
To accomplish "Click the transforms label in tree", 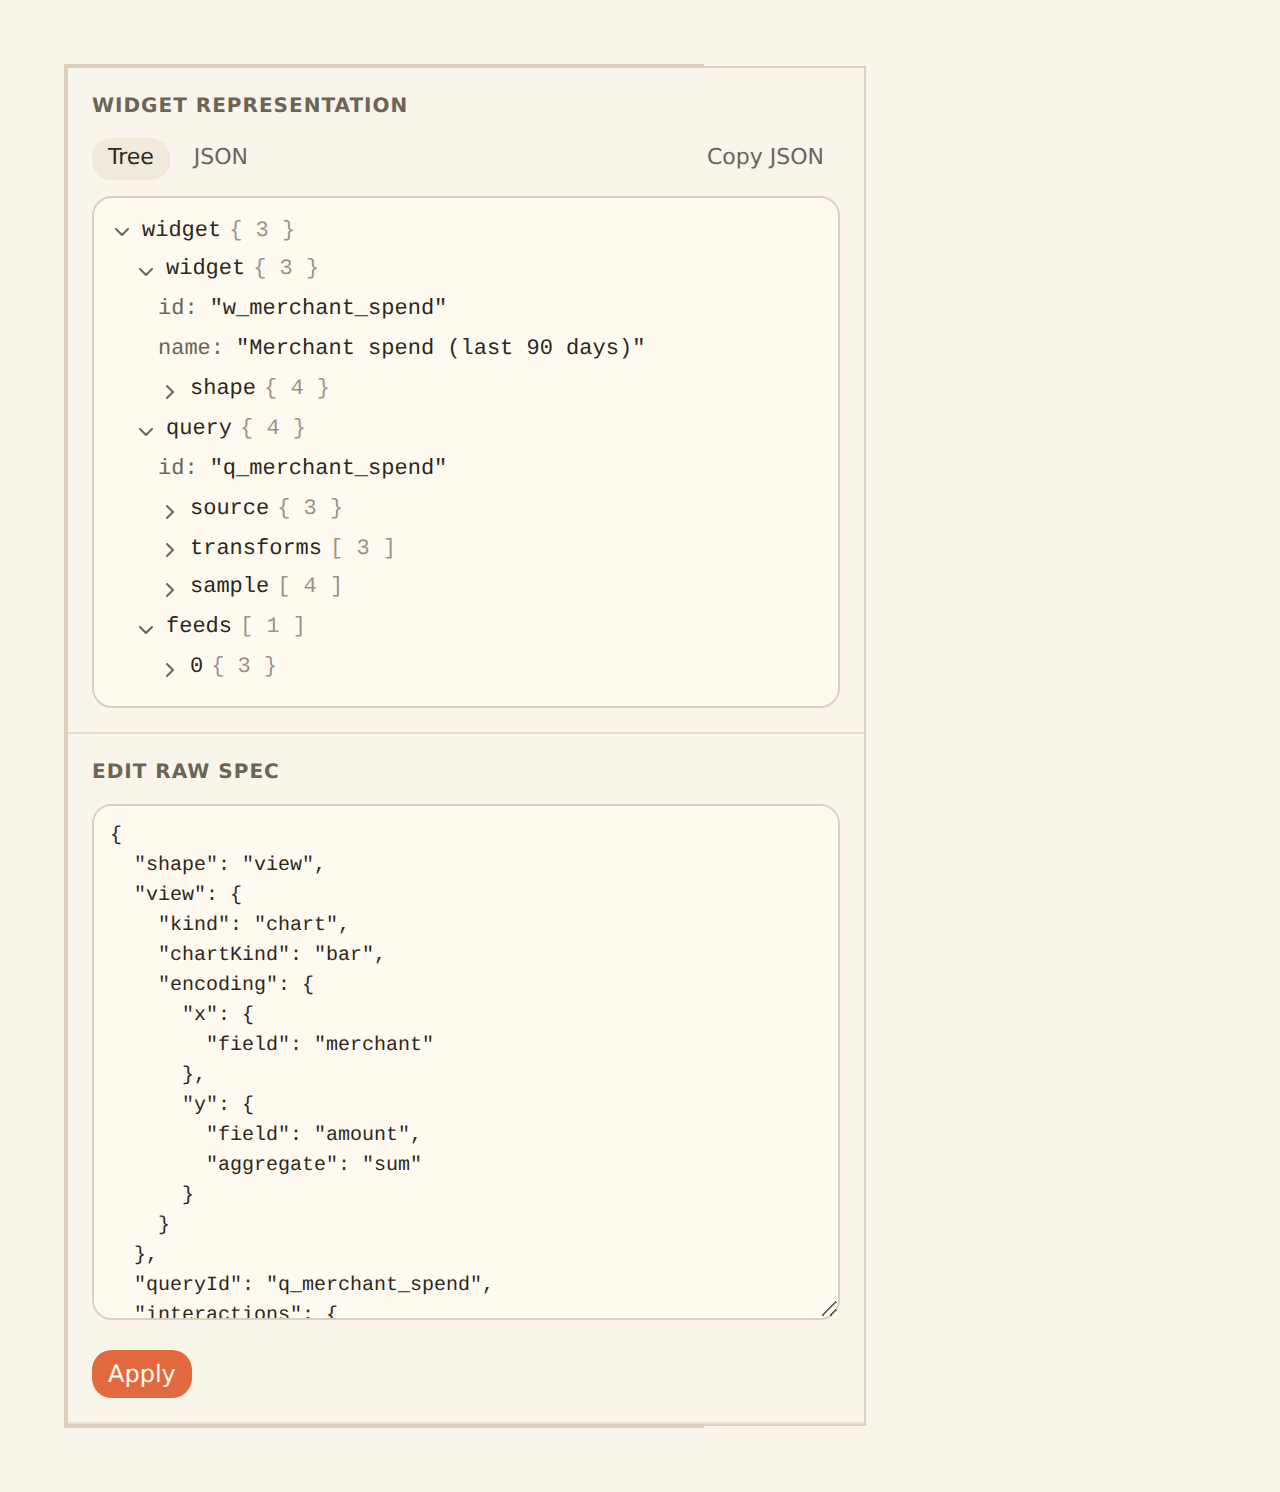I will (256, 547).
